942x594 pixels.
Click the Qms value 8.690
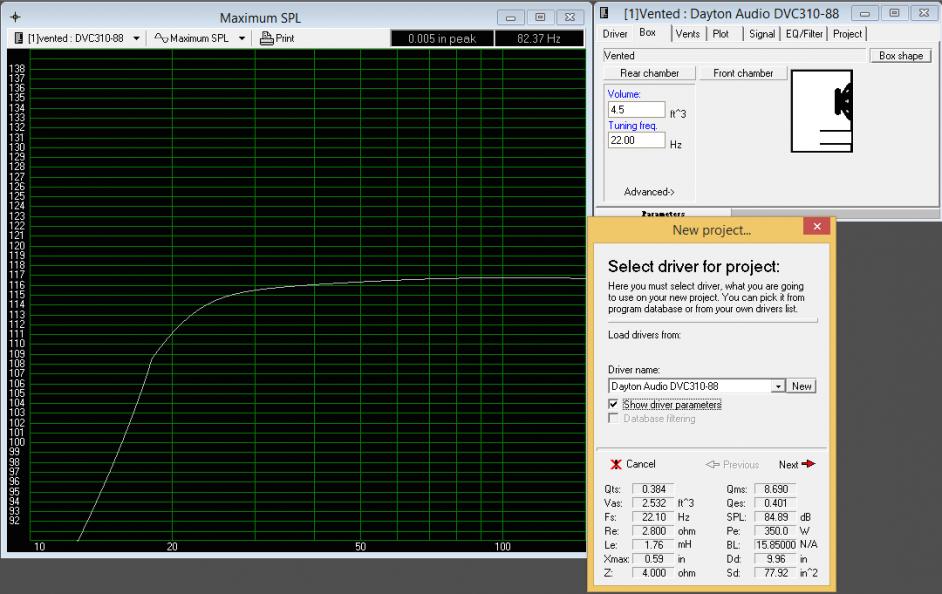(x=776, y=489)
